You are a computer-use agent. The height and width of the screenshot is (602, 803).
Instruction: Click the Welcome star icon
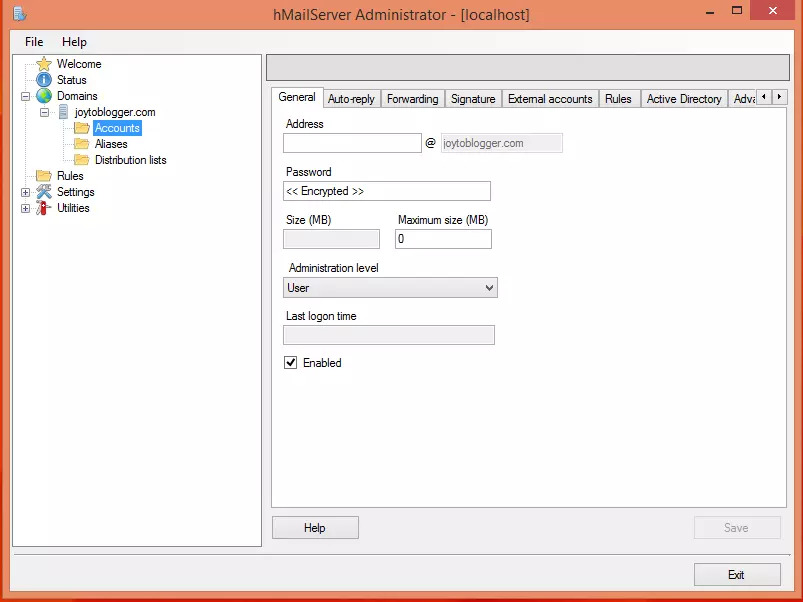tap(44, 64)
